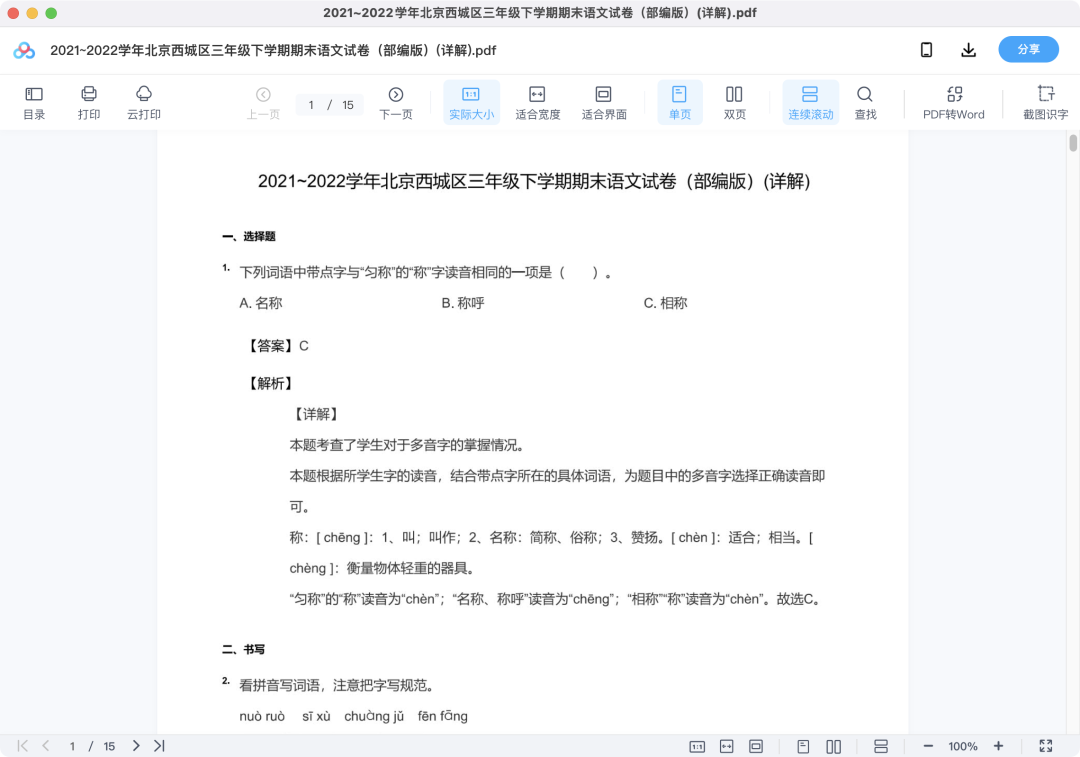Click the download icon in header
The height and width of the screenshot is (757, 1080).
click(968, 50)
